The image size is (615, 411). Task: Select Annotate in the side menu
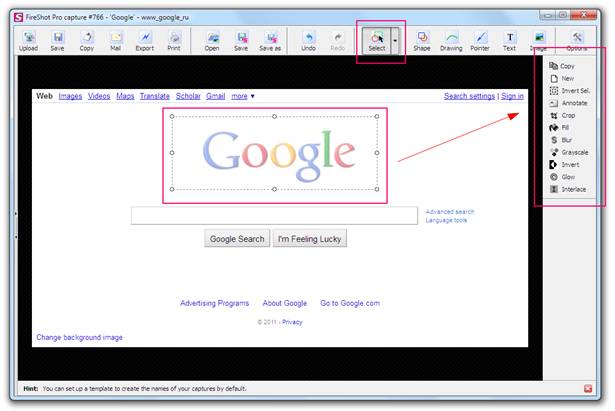tap(570, 103)
